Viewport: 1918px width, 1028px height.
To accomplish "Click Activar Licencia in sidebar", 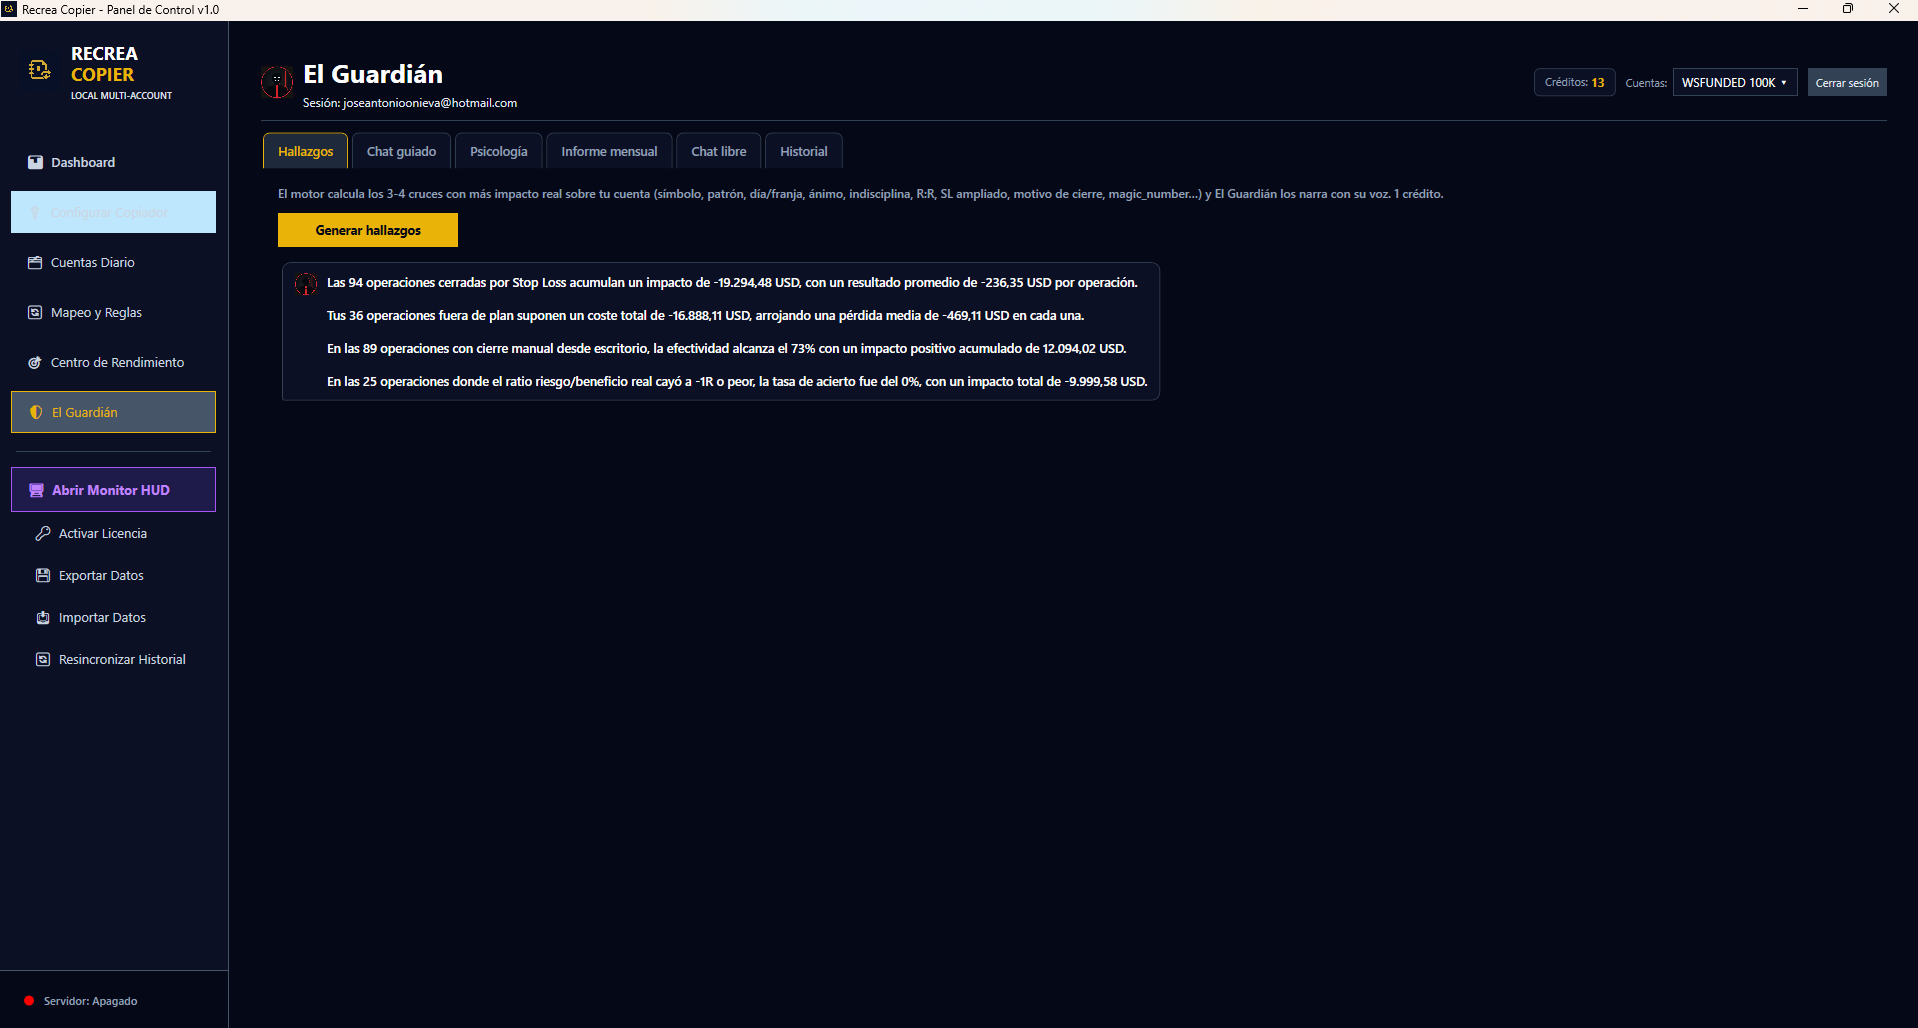I will [x=113, y=533].
